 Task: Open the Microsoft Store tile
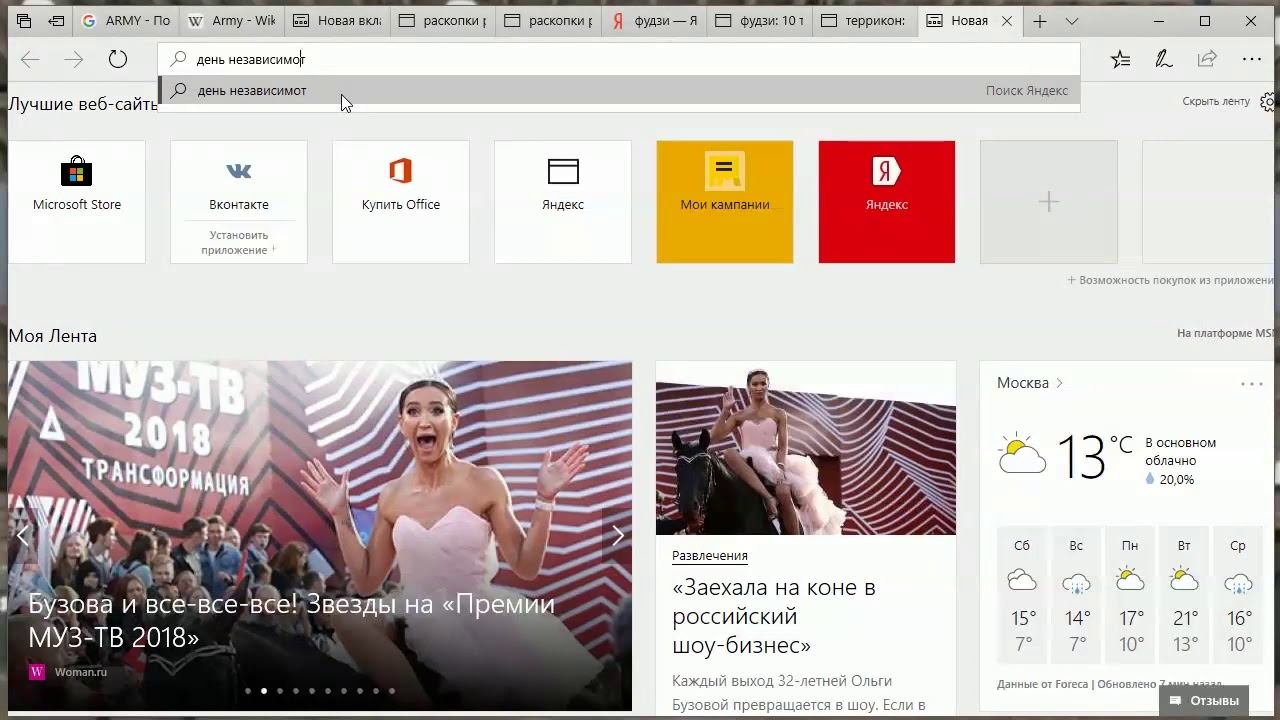[x=77, y=202]
